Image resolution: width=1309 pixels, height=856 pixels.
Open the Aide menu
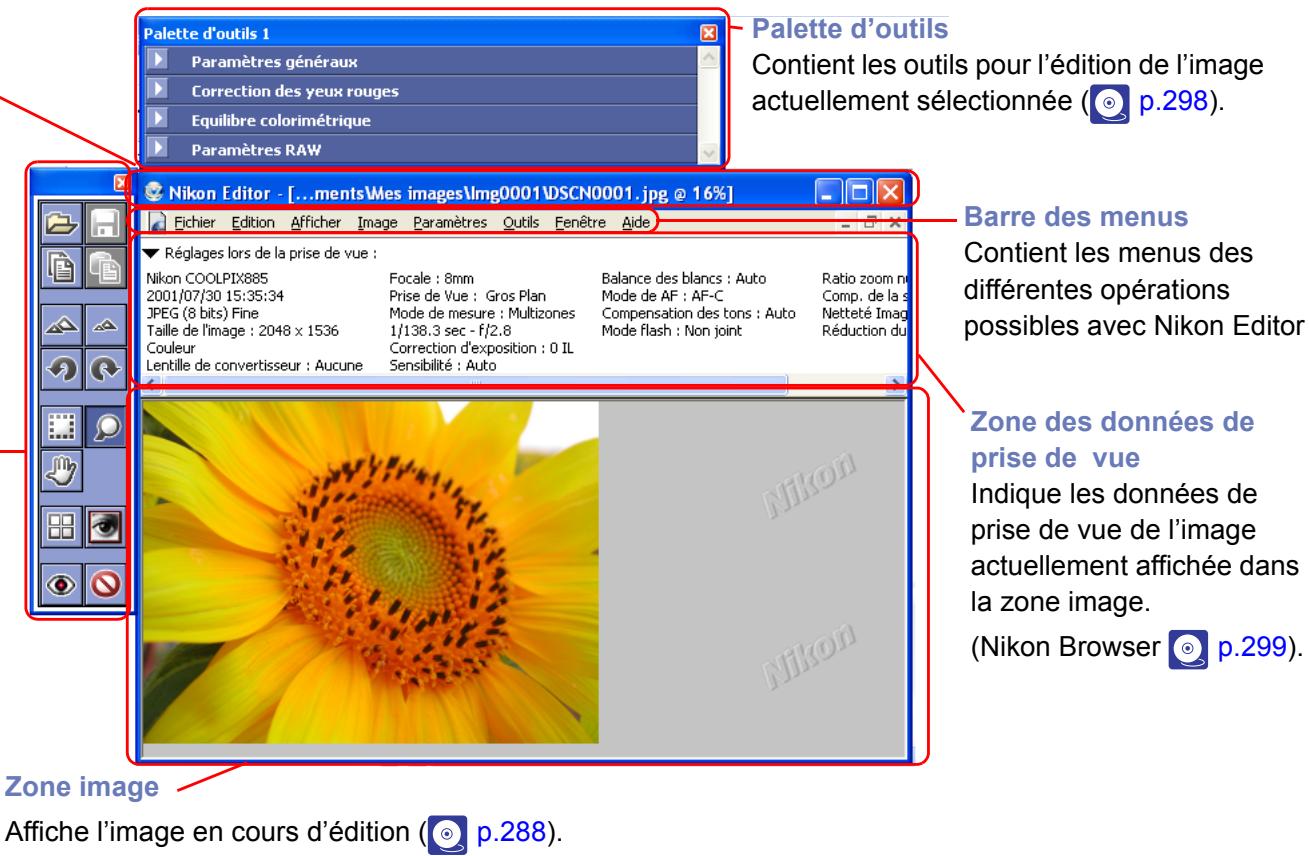[x=635, y=222]
